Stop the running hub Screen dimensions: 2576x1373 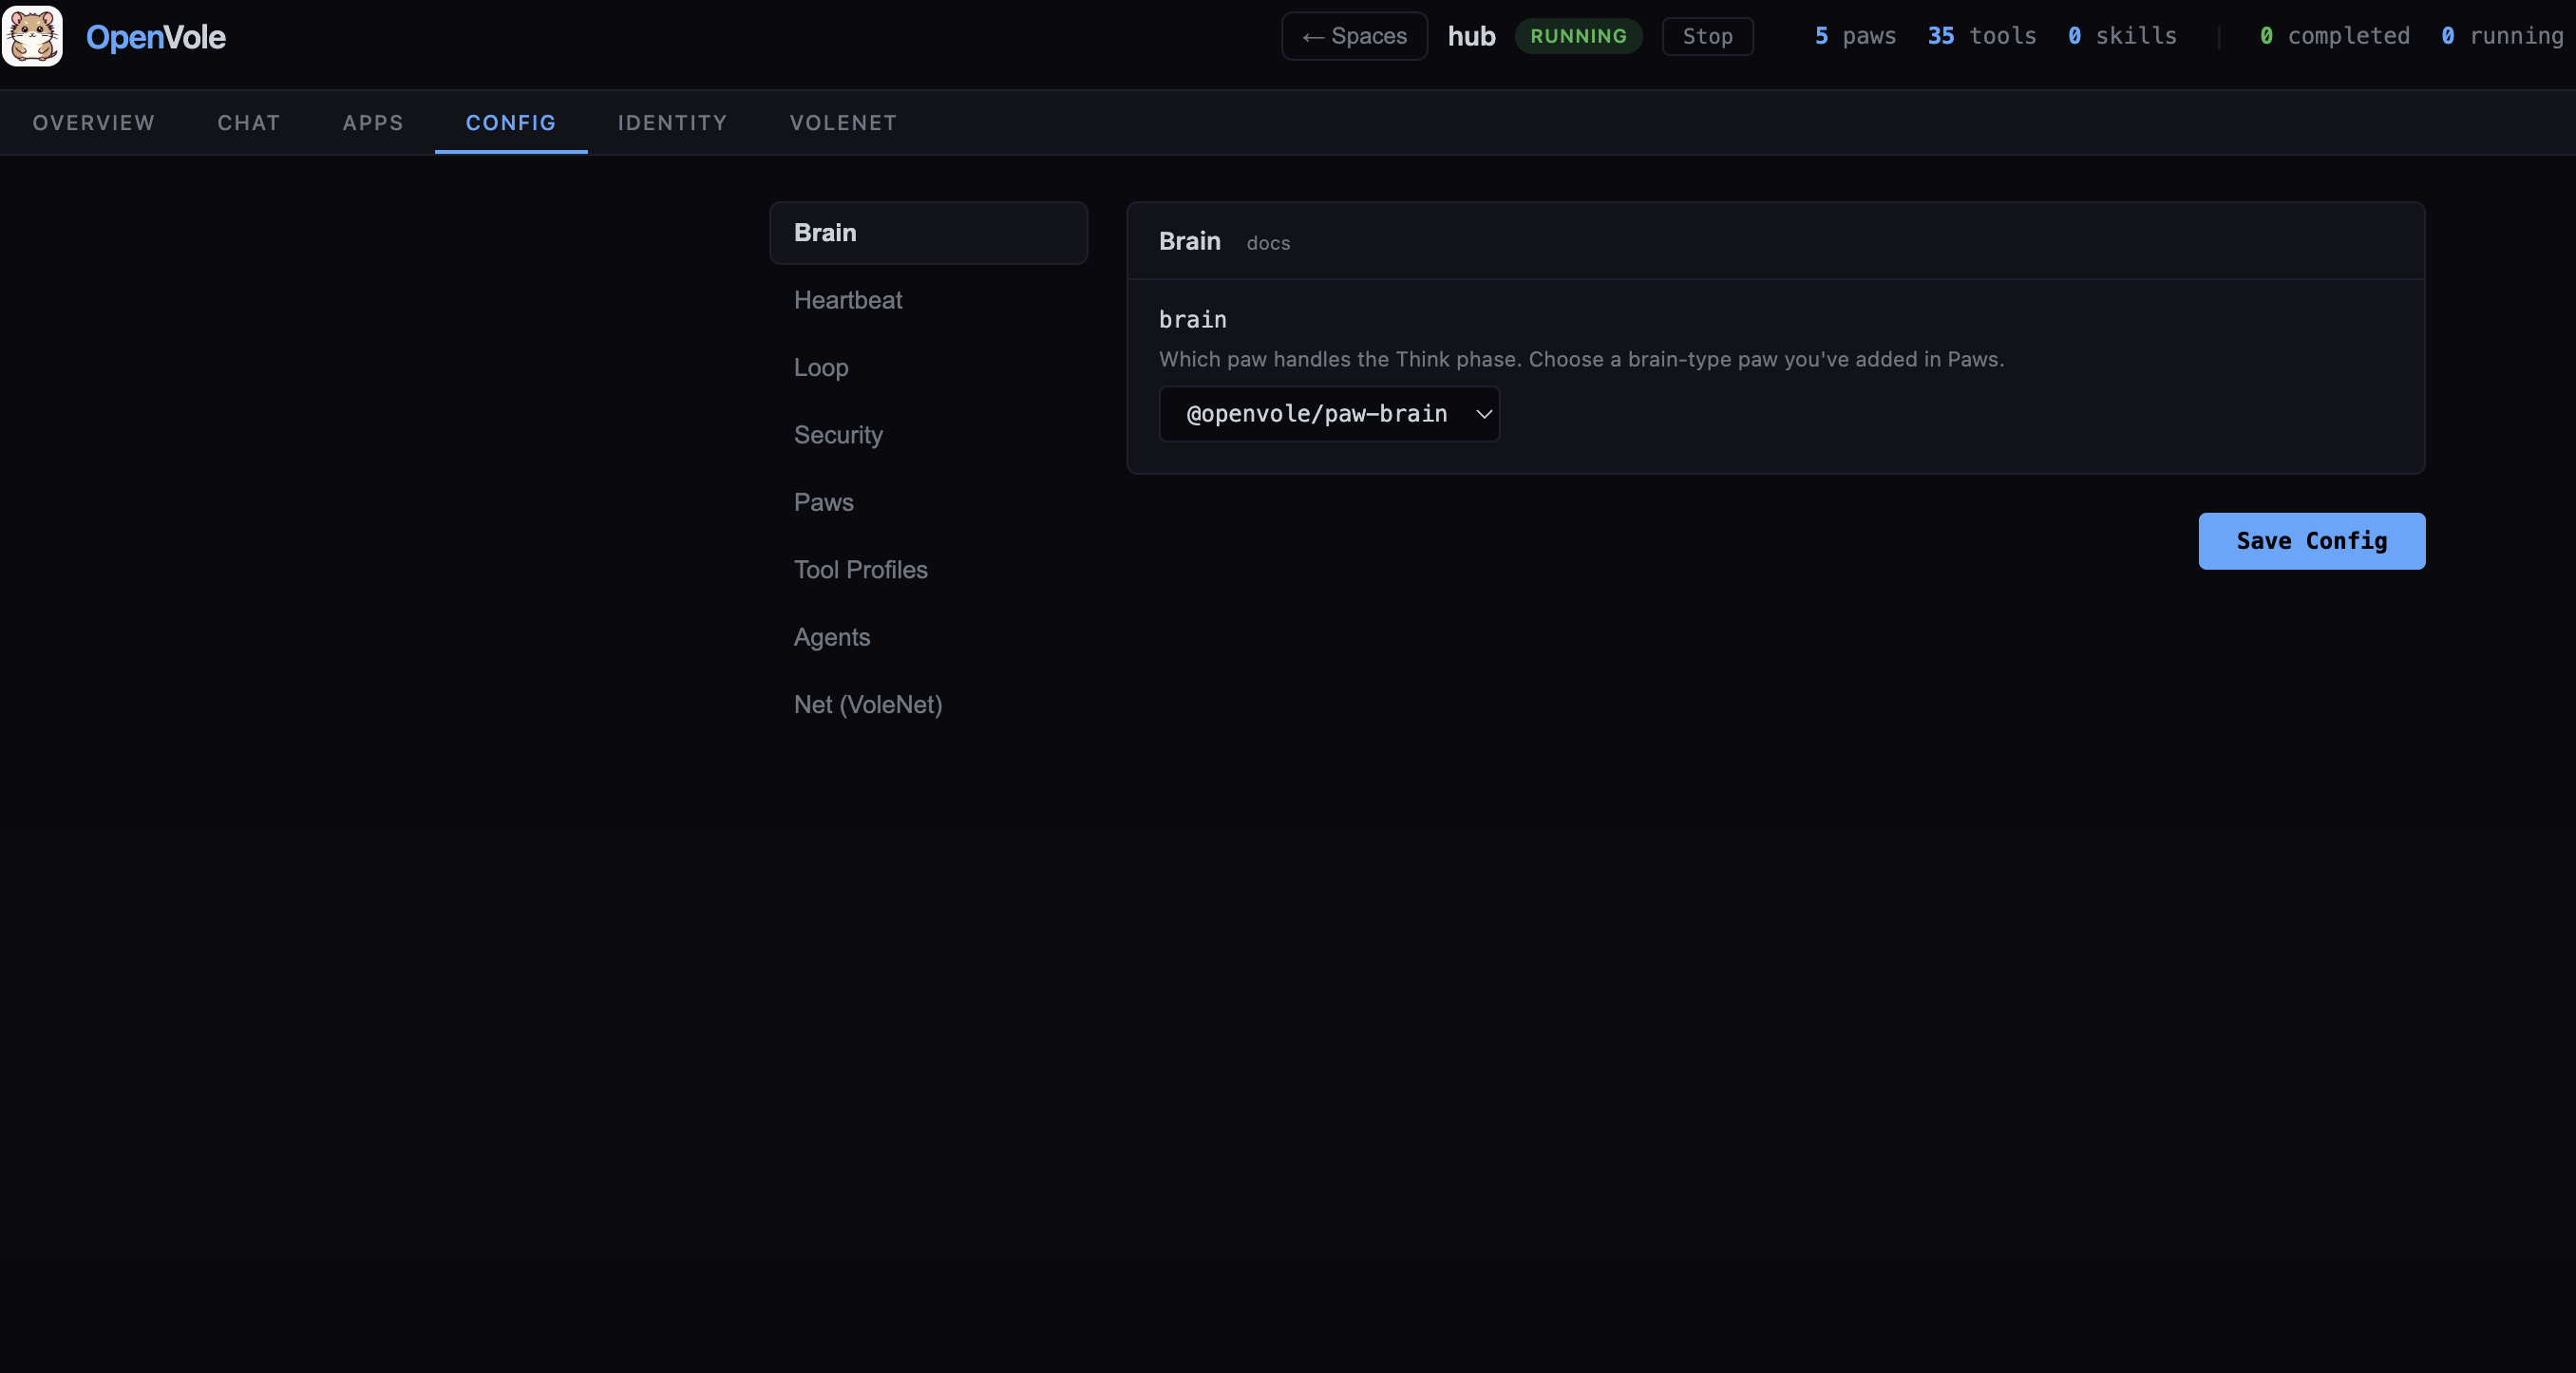click(1707, 36)
